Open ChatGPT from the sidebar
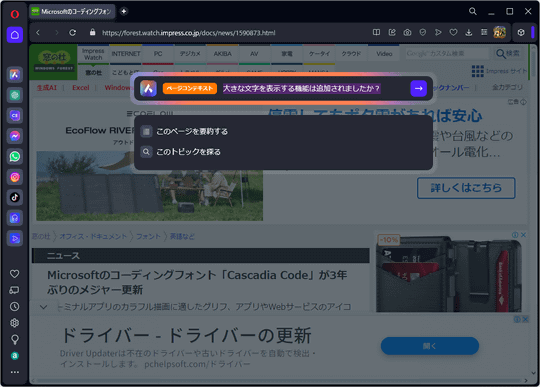540x387 pixels. 14,95
